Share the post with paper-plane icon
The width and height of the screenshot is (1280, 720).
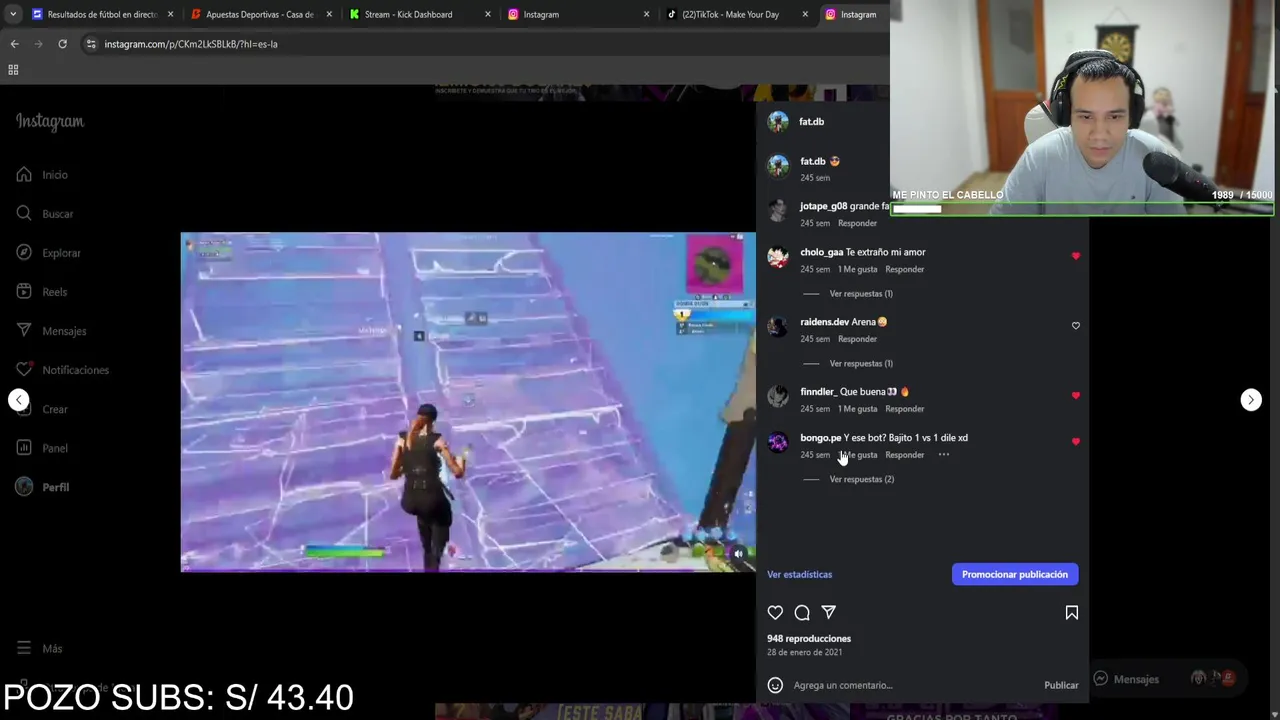828,612
